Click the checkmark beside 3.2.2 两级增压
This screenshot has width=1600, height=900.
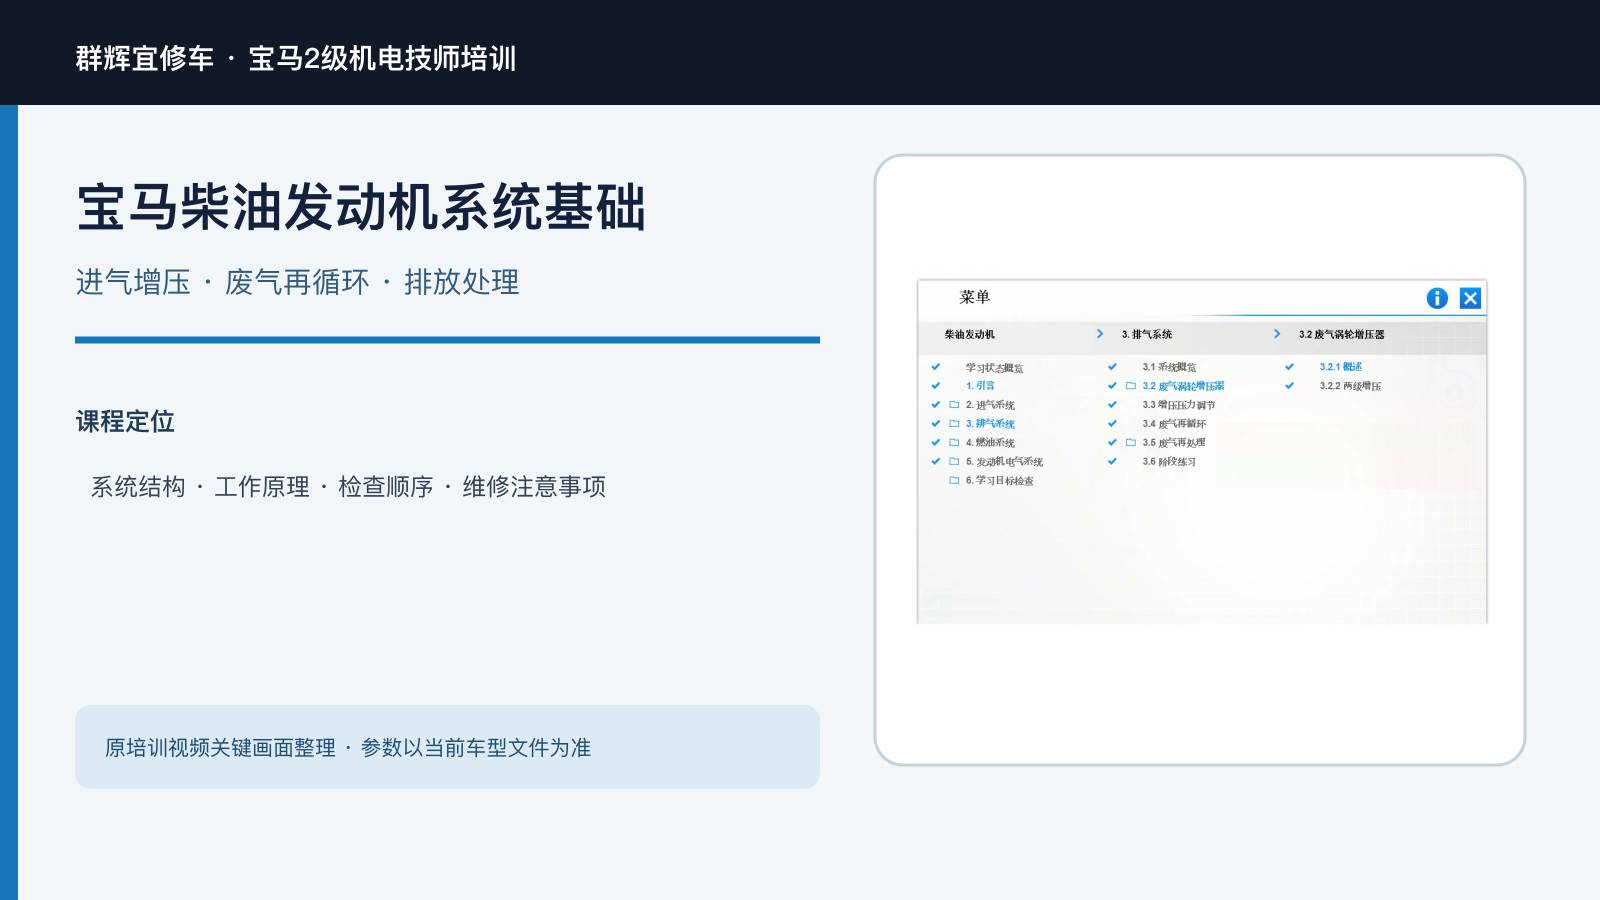click(x=1290, y=386)
